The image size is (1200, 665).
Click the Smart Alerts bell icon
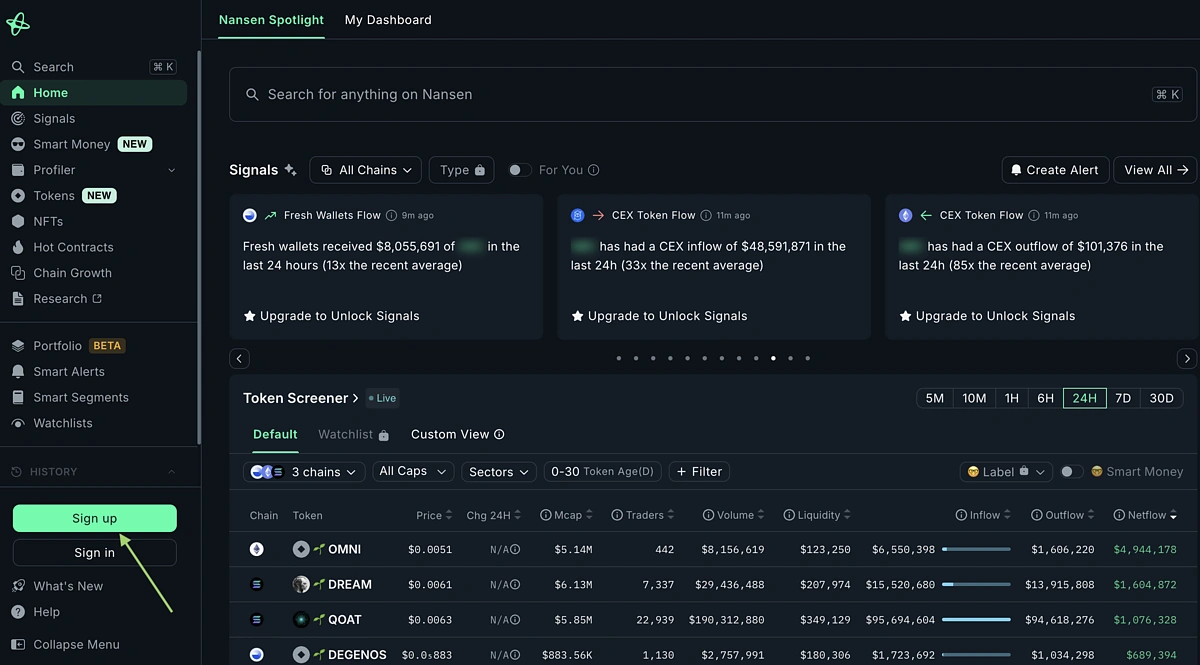tap(18, 371)
